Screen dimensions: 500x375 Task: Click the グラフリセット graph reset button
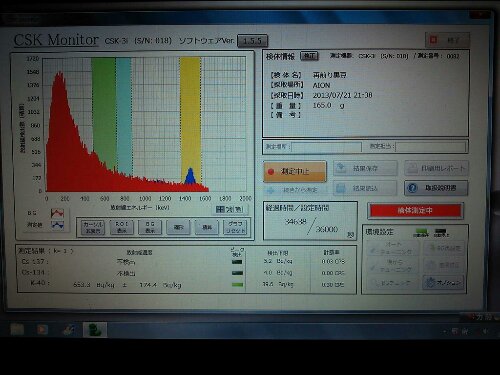(235, 227)
